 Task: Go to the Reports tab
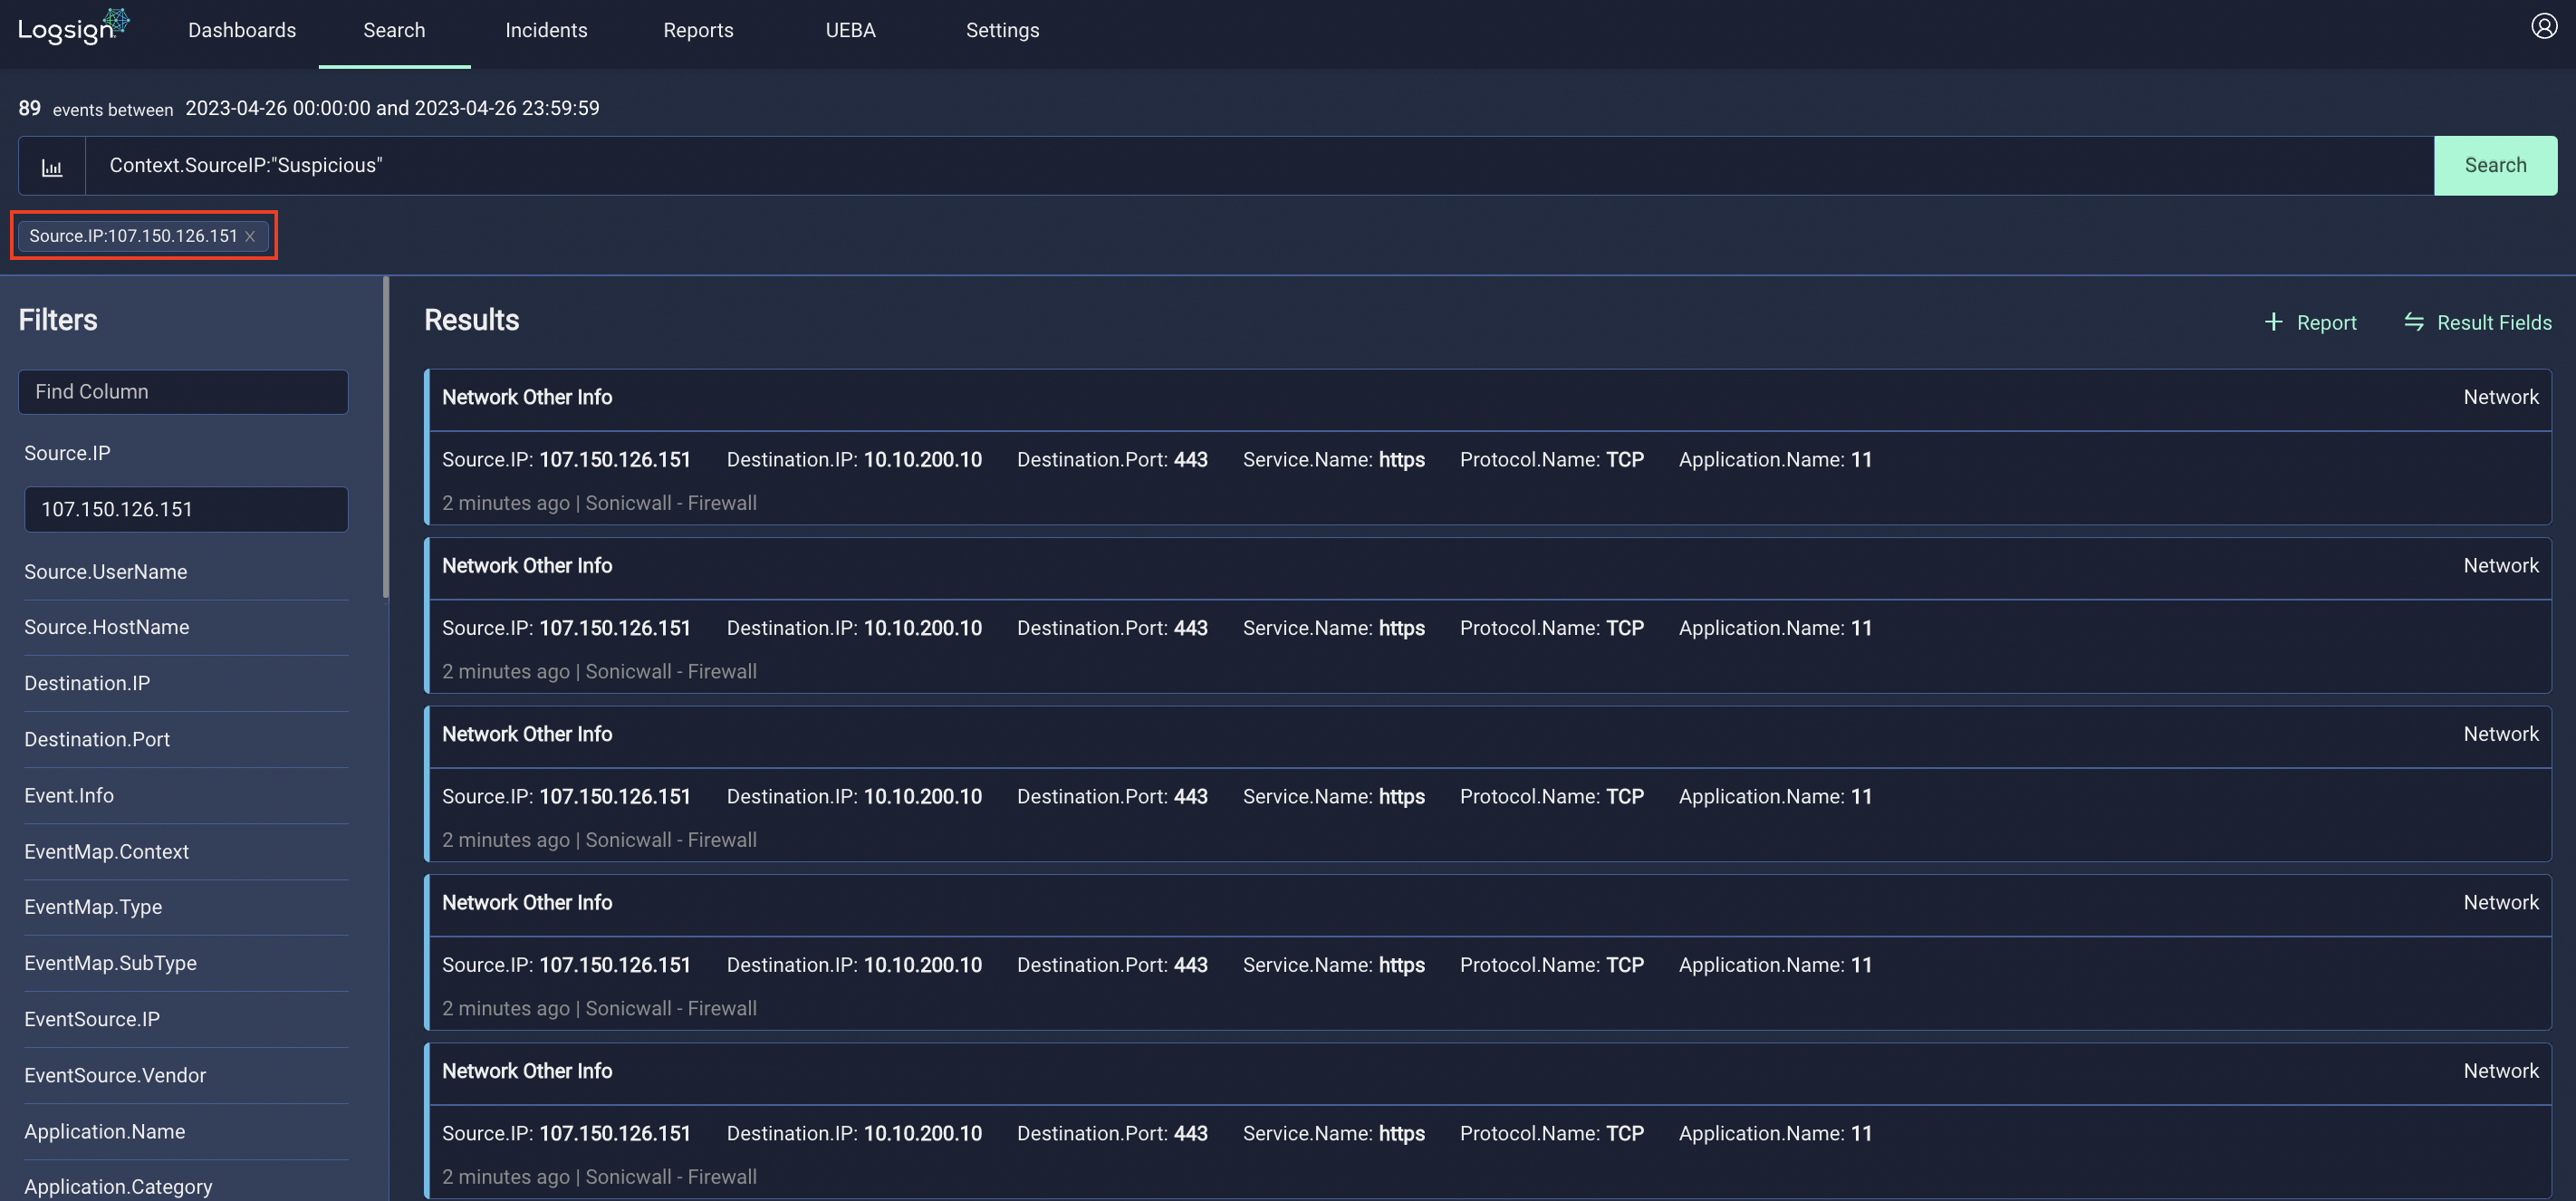698,31
